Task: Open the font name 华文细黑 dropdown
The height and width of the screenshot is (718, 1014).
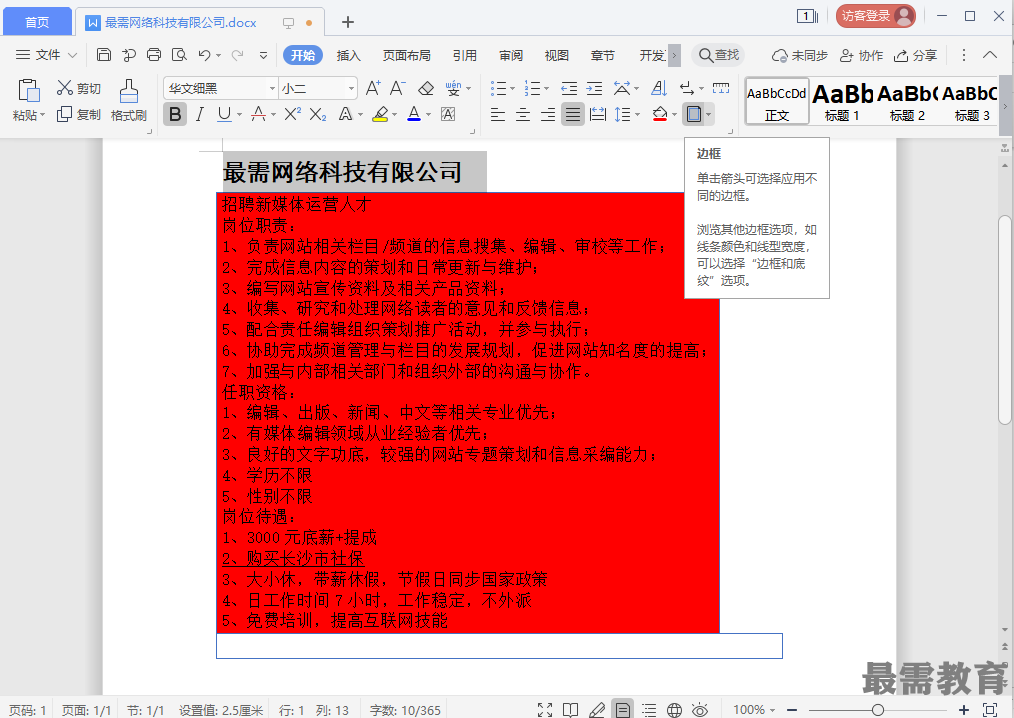Action: [x=272, y=88]
